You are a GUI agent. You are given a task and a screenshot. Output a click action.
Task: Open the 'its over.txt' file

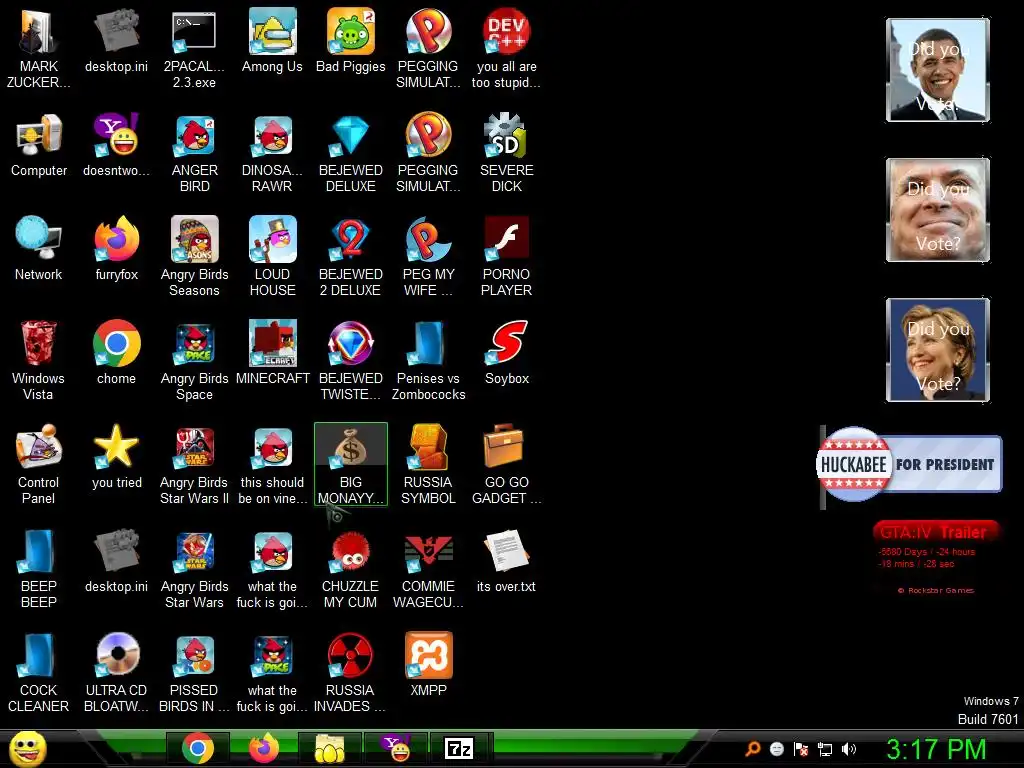click(x=506, y=562)
